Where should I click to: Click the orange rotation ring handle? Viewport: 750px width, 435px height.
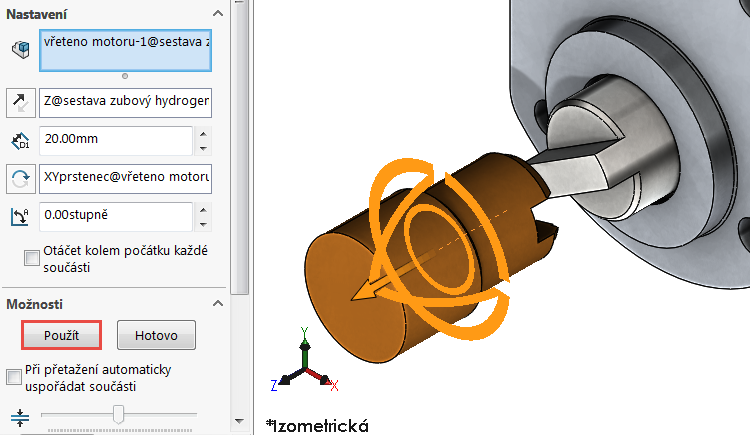(440, 249)
